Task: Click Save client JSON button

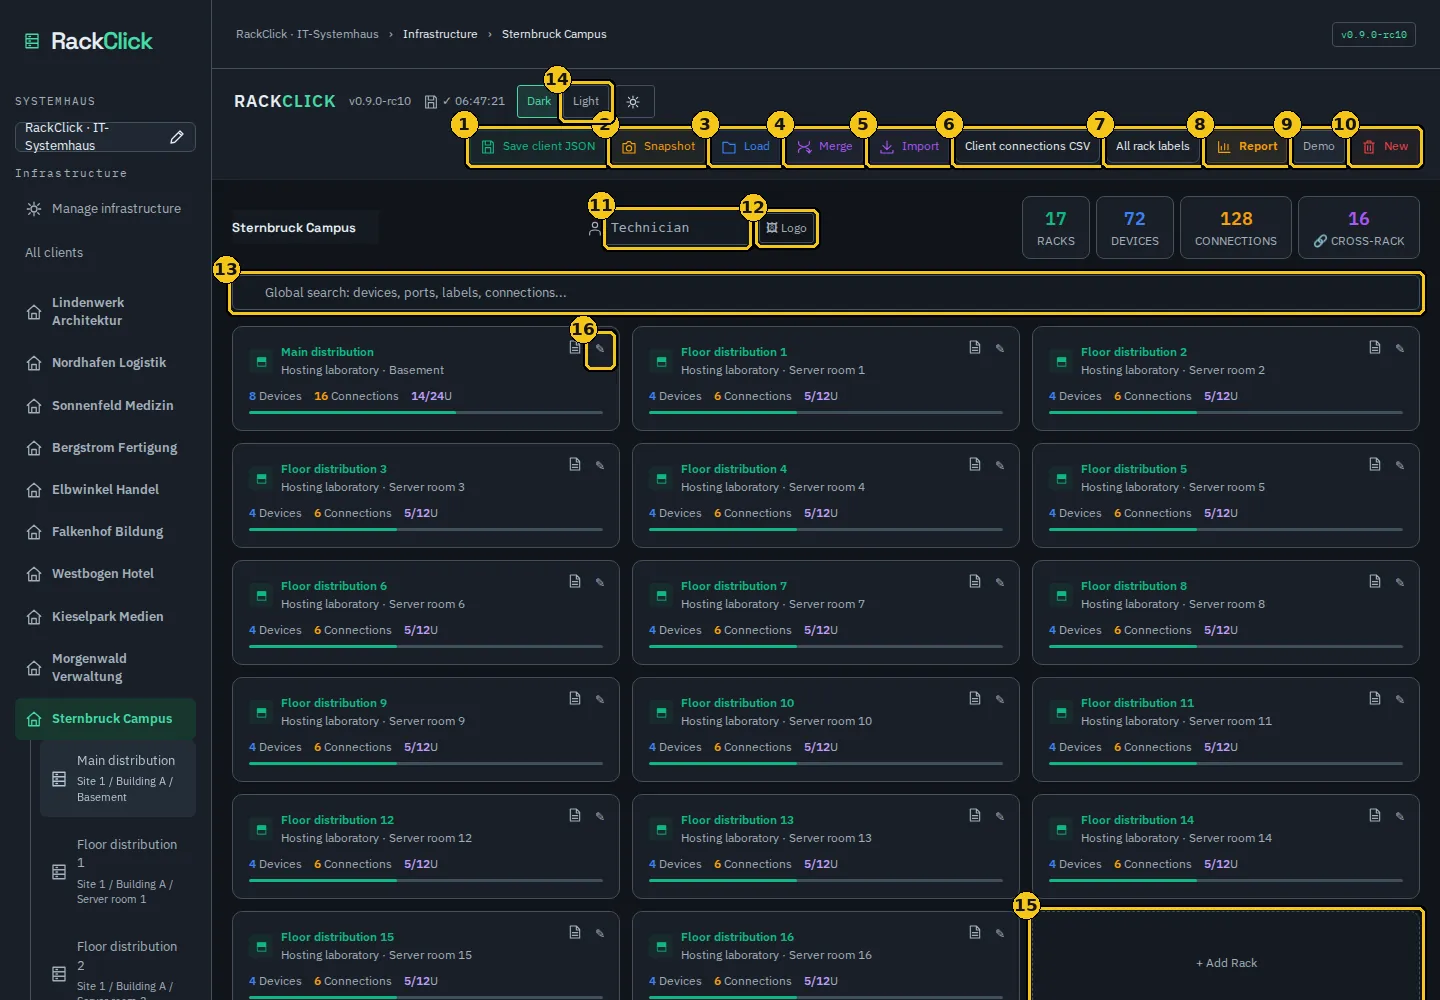Action: pos(538,147)
